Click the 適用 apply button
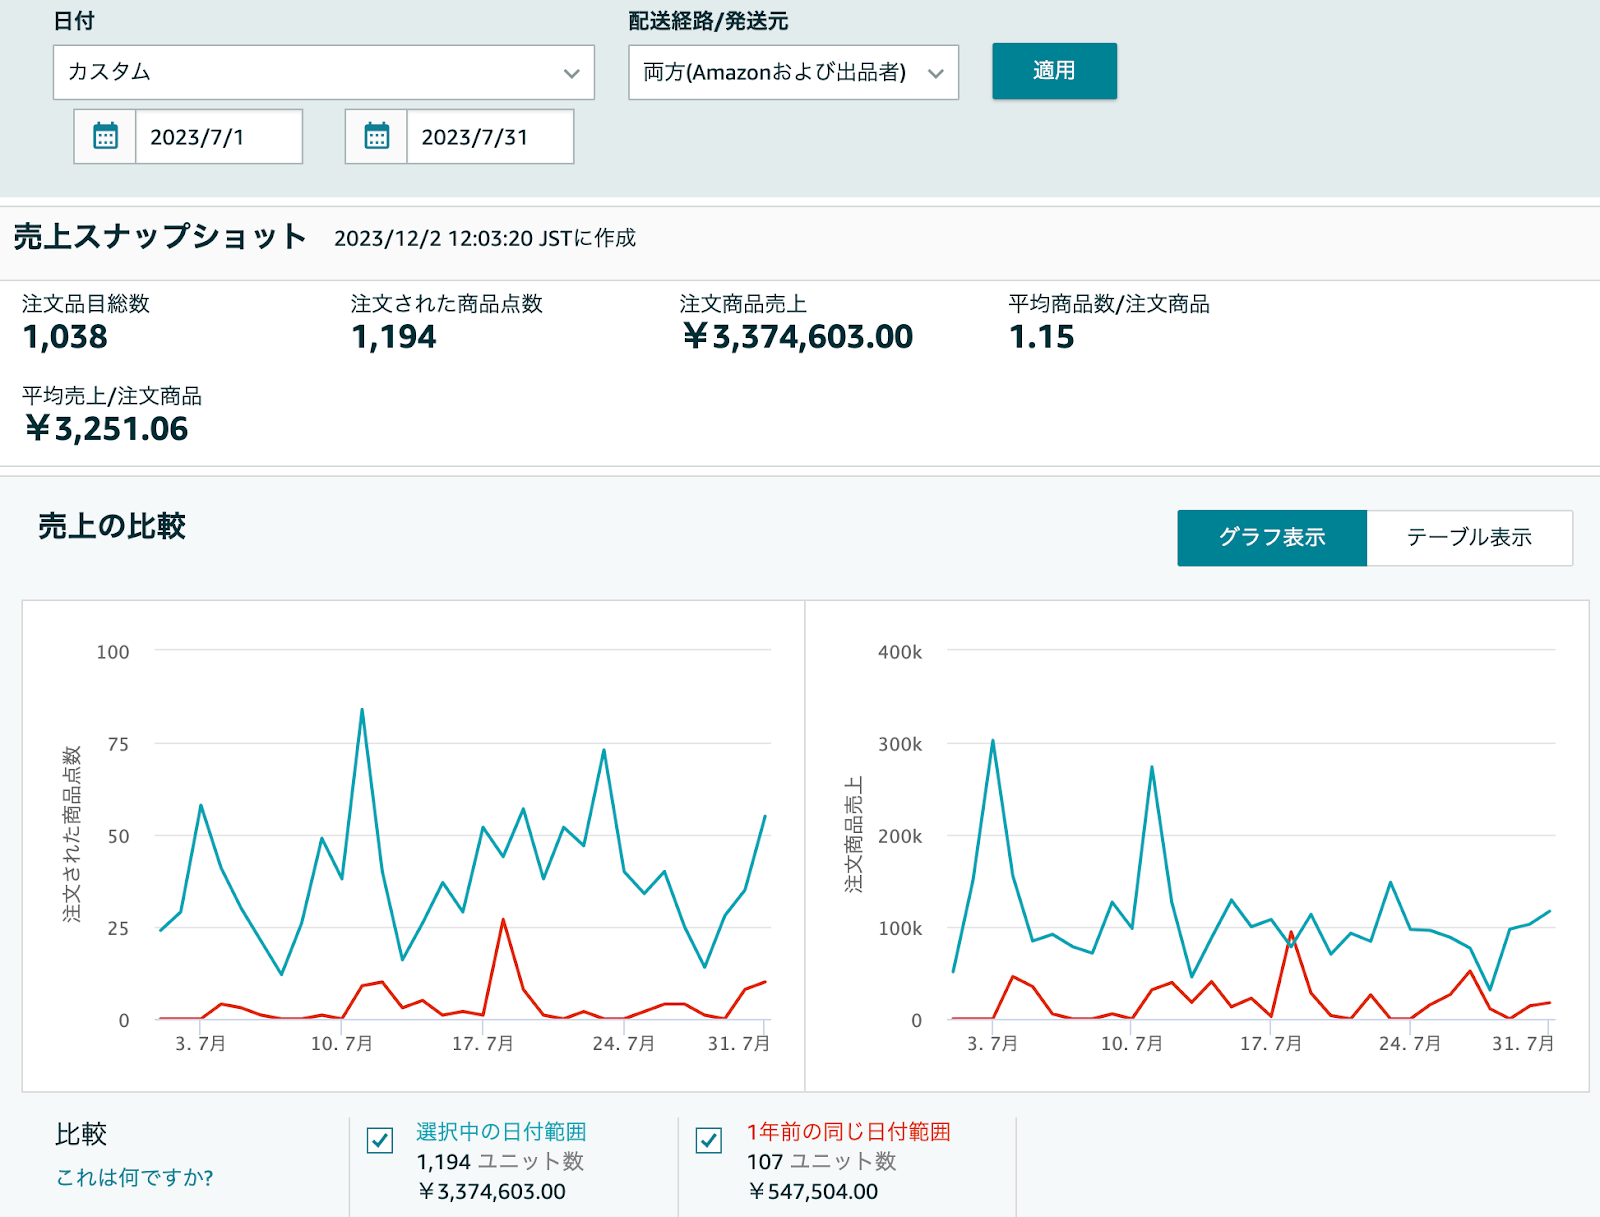Viewport: 1600px width, 1217px height. click(1054, 71)
